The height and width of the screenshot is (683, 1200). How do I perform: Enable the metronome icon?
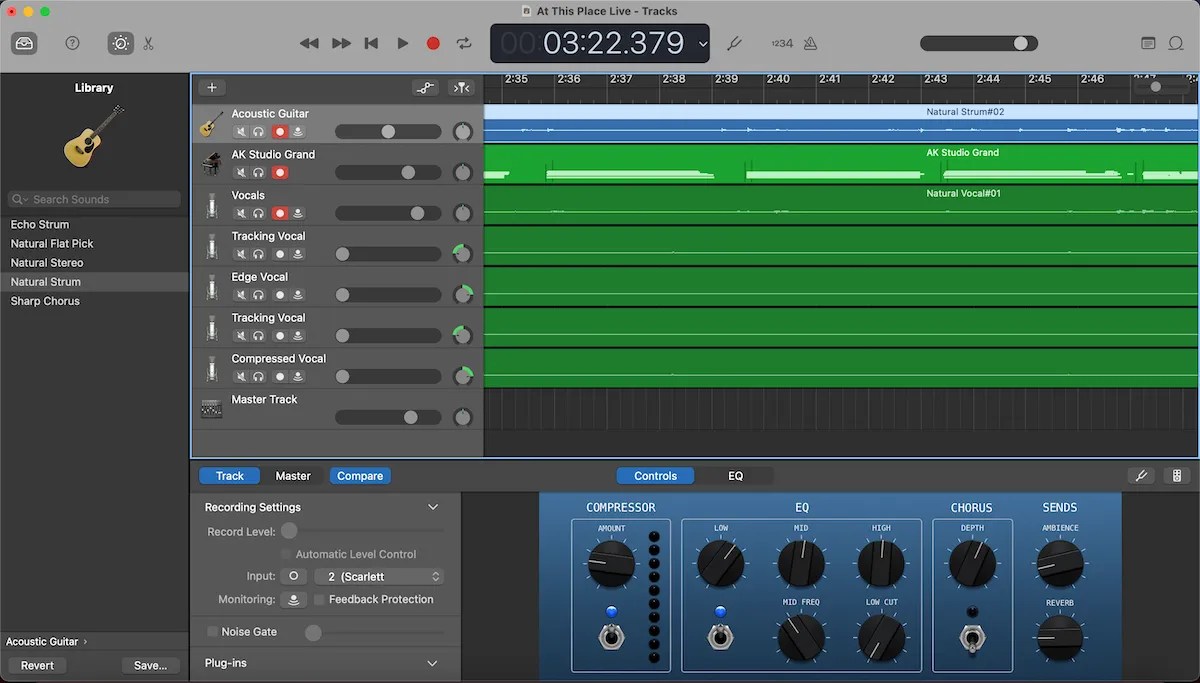[x=810, y=43]
